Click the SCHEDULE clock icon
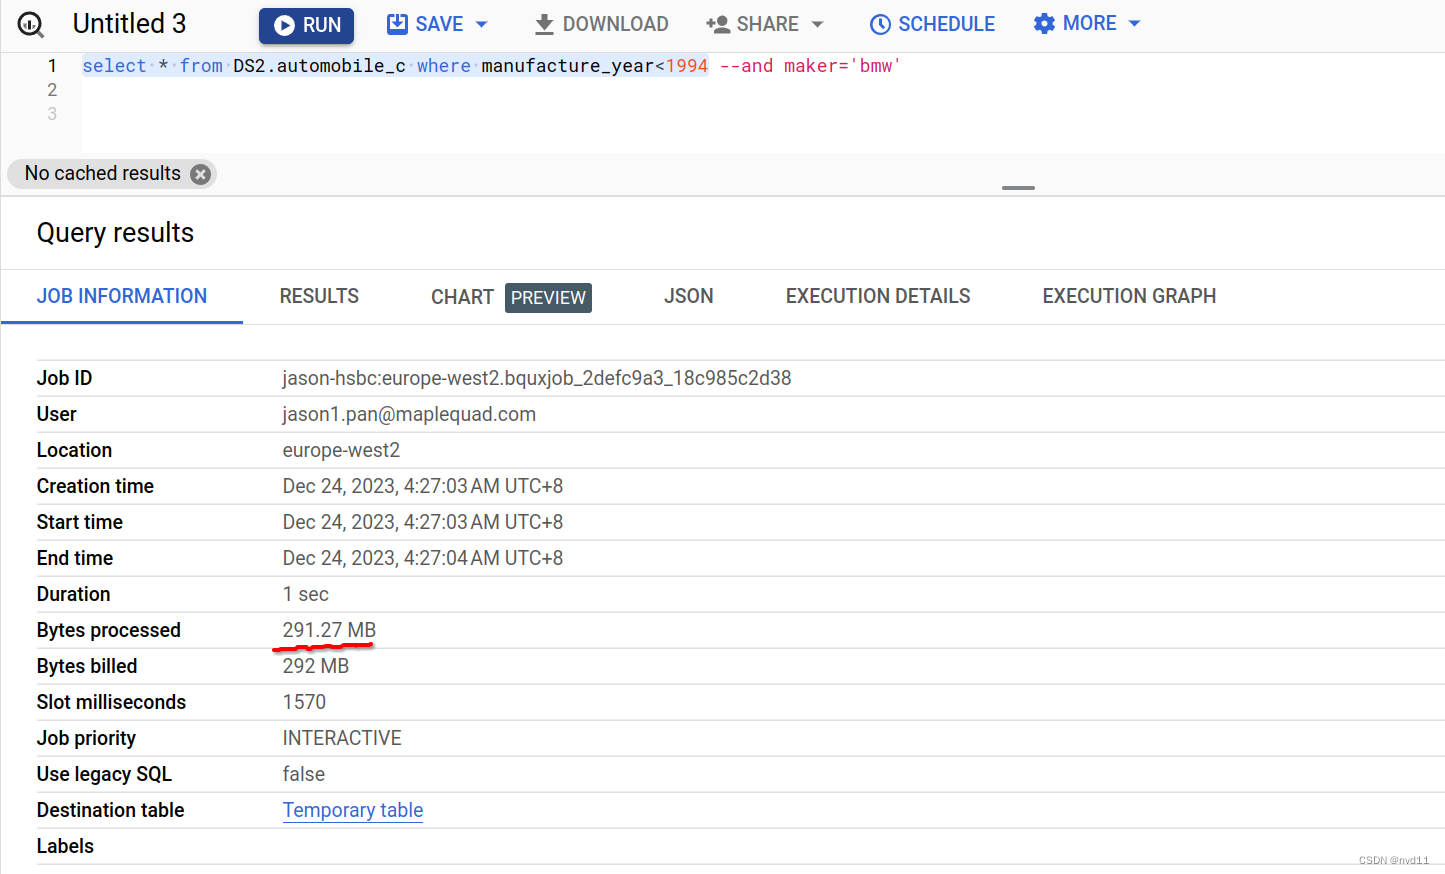Screen dimensions: 1445x874 880,24
